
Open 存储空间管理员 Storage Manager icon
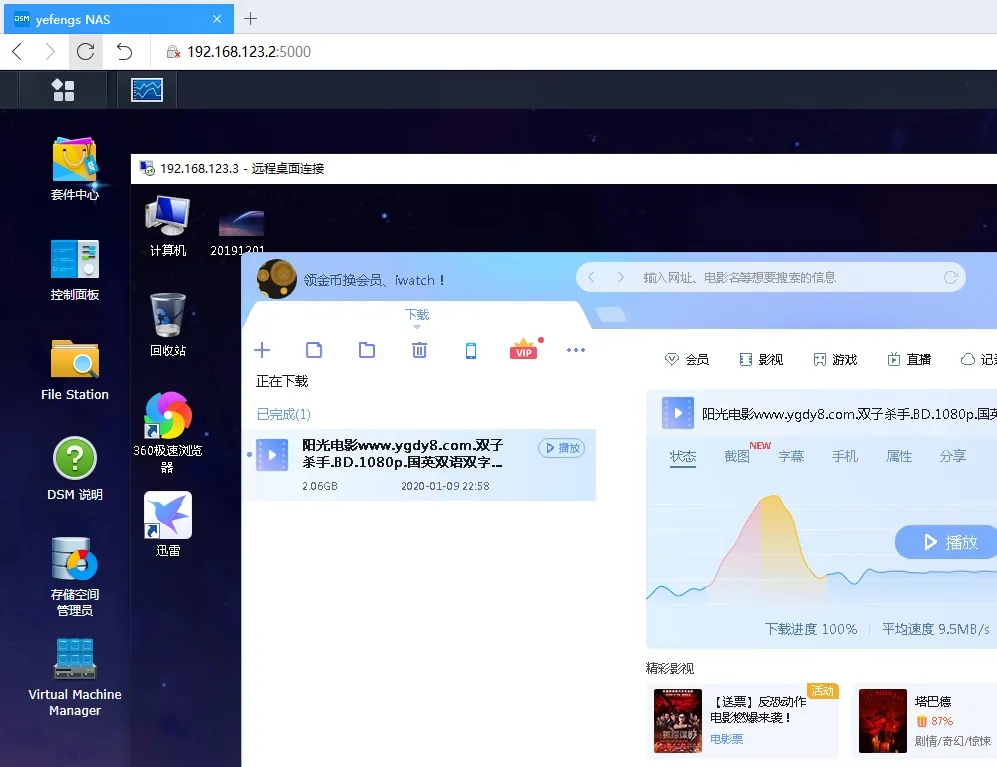coord(74,577)
